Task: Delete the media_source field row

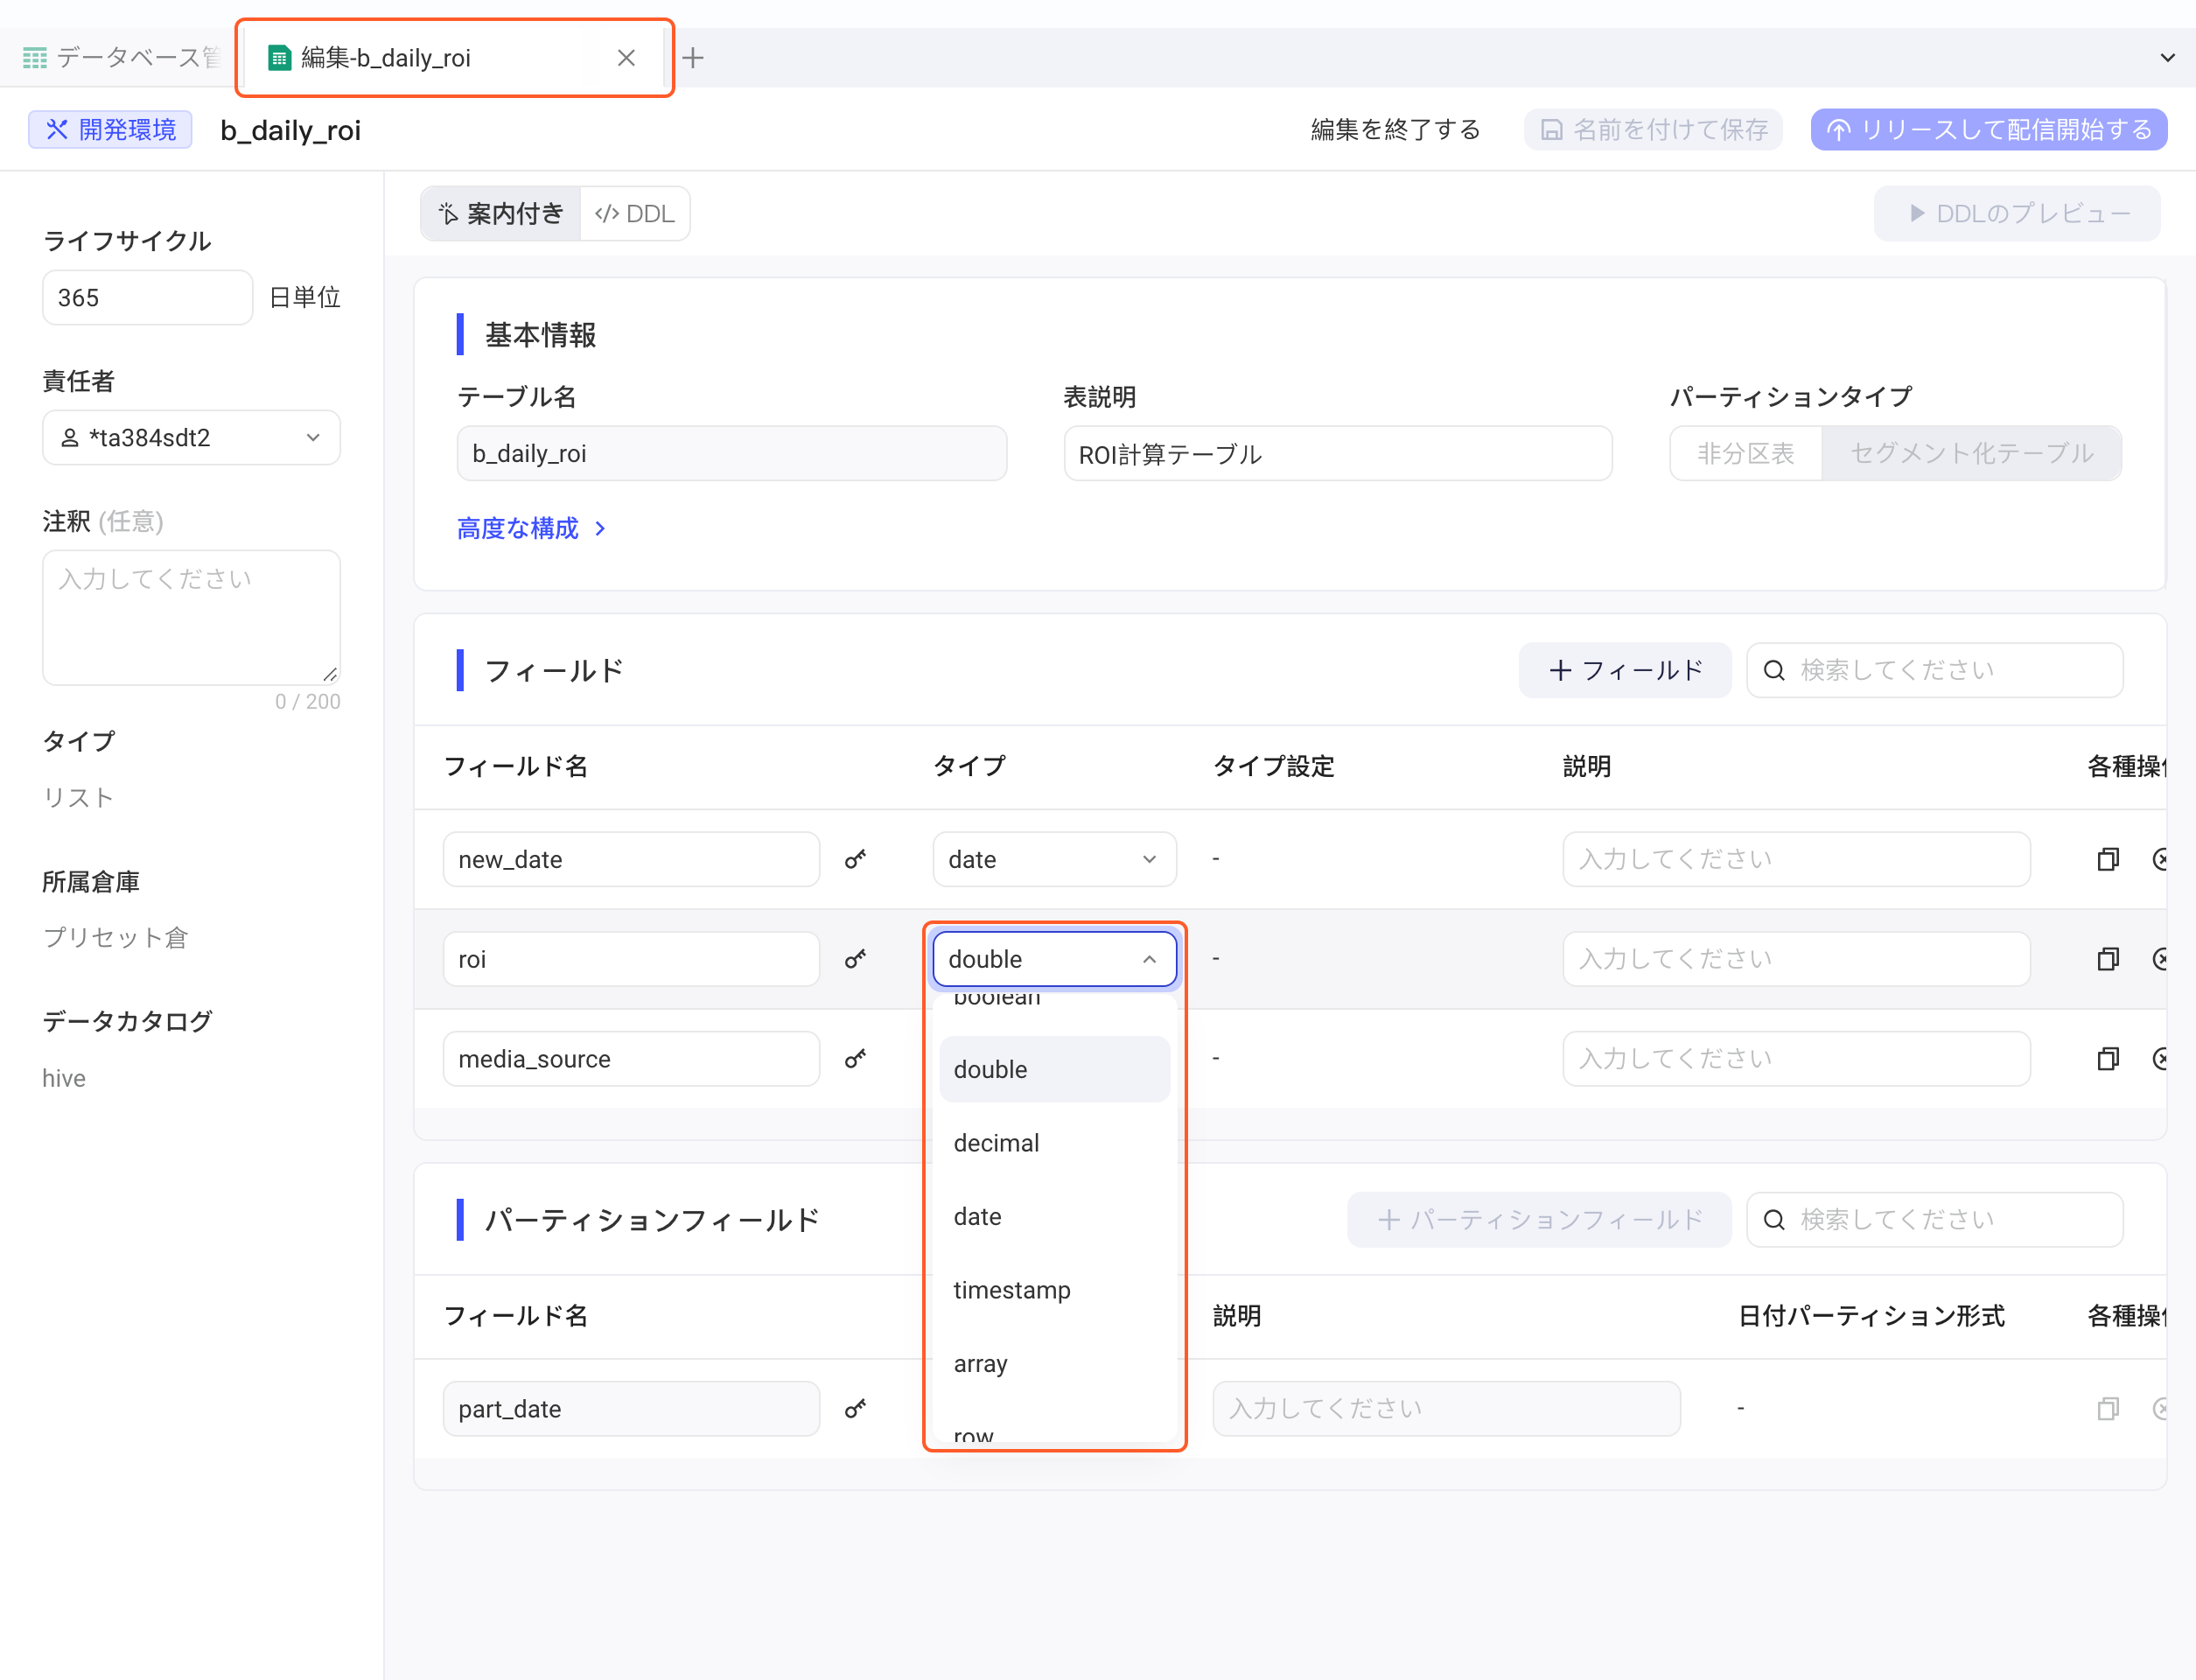Action: point(2160,1058)
